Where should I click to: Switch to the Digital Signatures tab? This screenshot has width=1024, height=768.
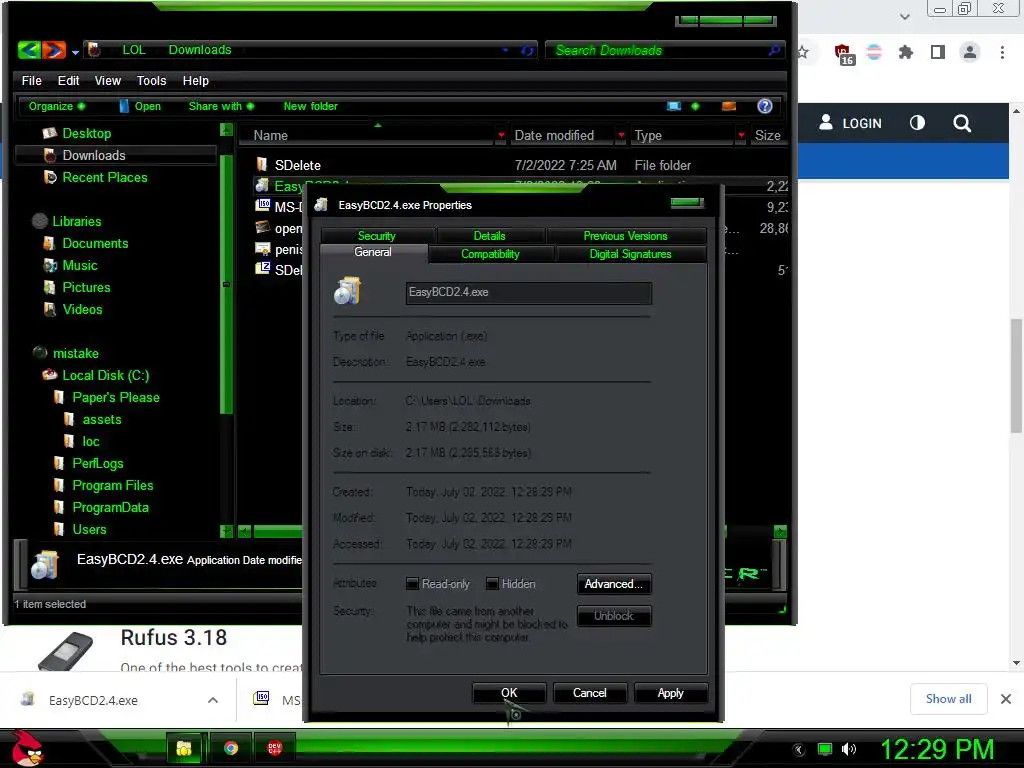tap(630, 254)
